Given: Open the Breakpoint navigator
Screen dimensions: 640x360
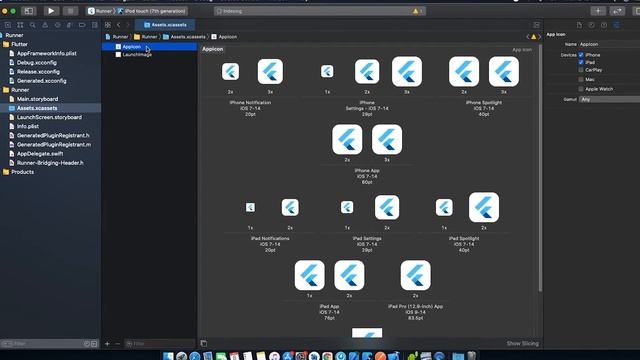Looking at the screenshot, I should (x=82, y=25).
